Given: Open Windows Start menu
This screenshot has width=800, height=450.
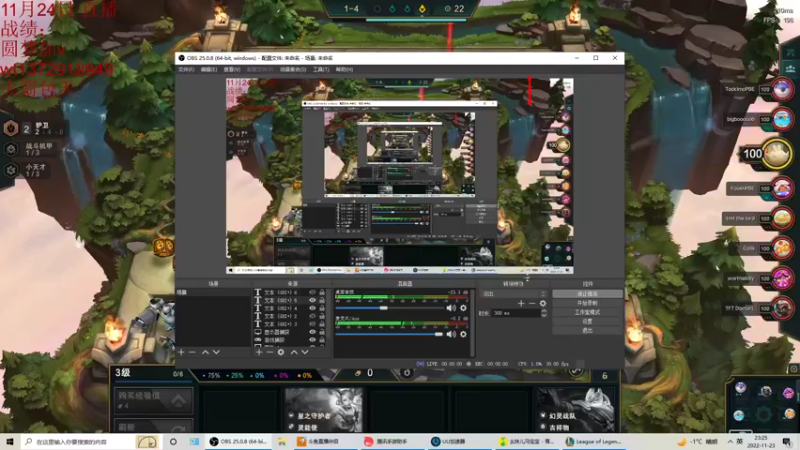Looking at the screenshot, I should point(10,441).
